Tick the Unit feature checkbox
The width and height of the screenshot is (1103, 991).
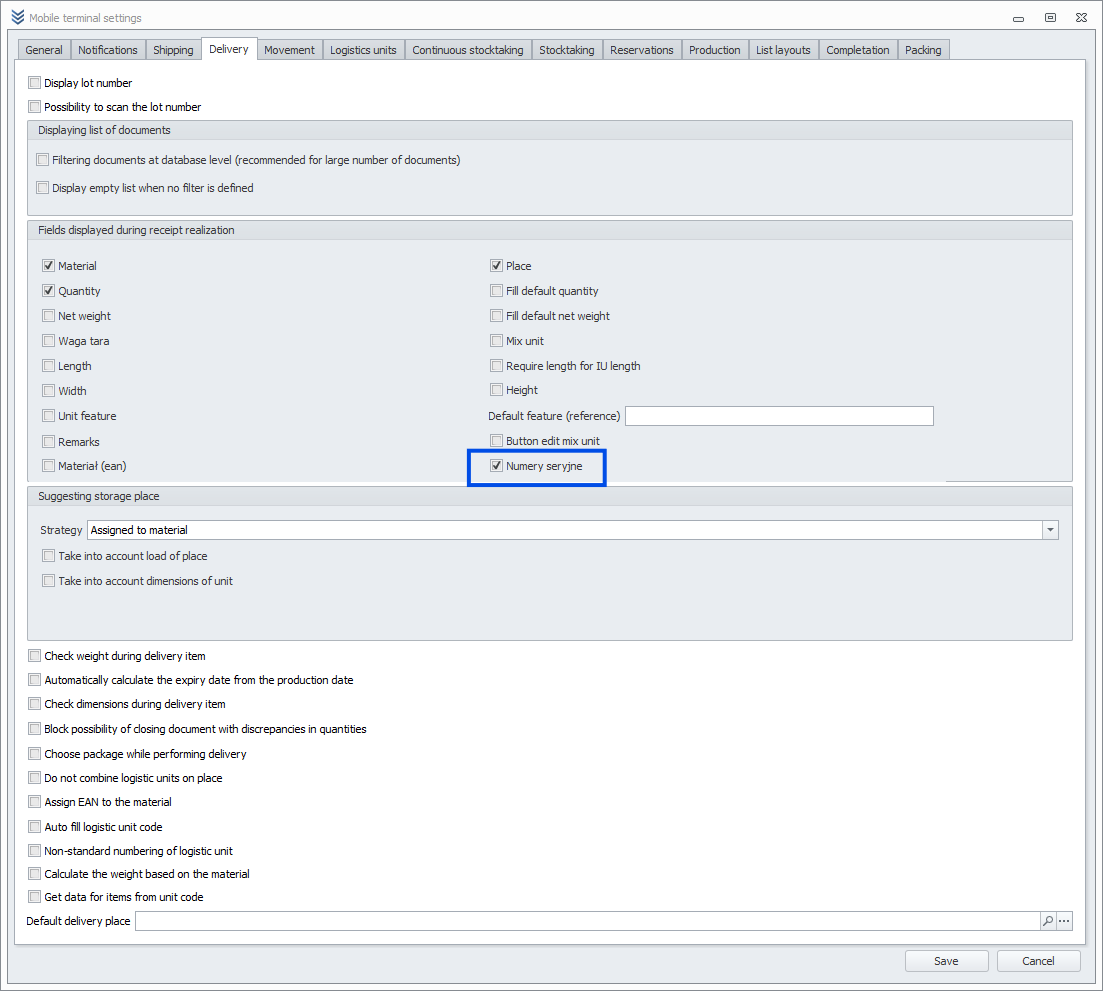[49, 416]
